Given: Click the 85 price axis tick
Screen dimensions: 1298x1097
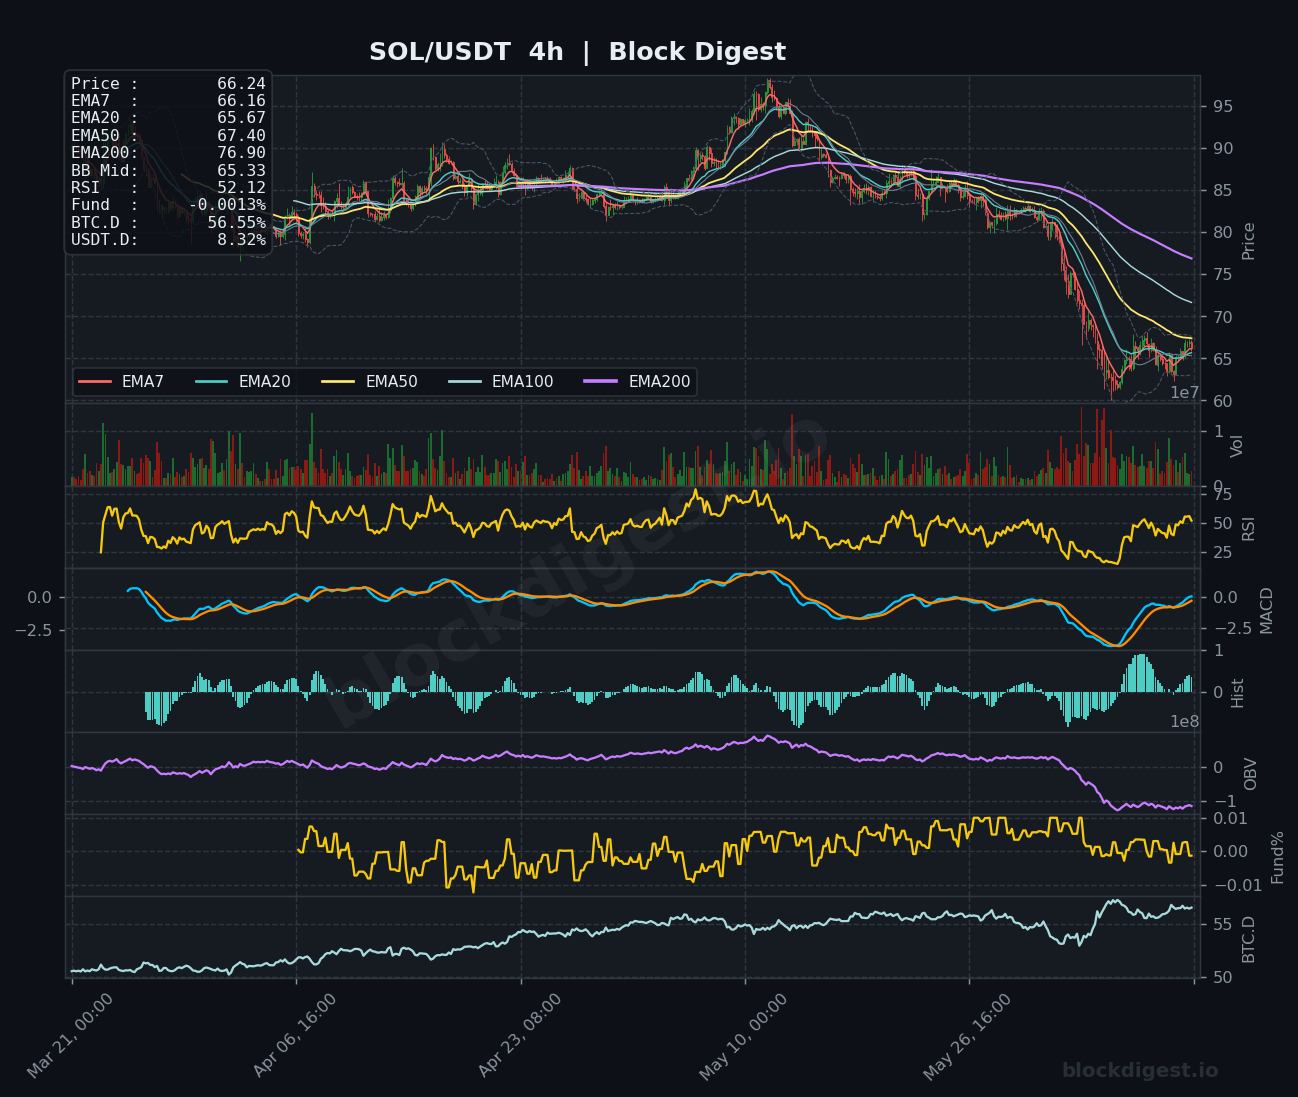Looking at the screenshot, I should coord(1222,190).
